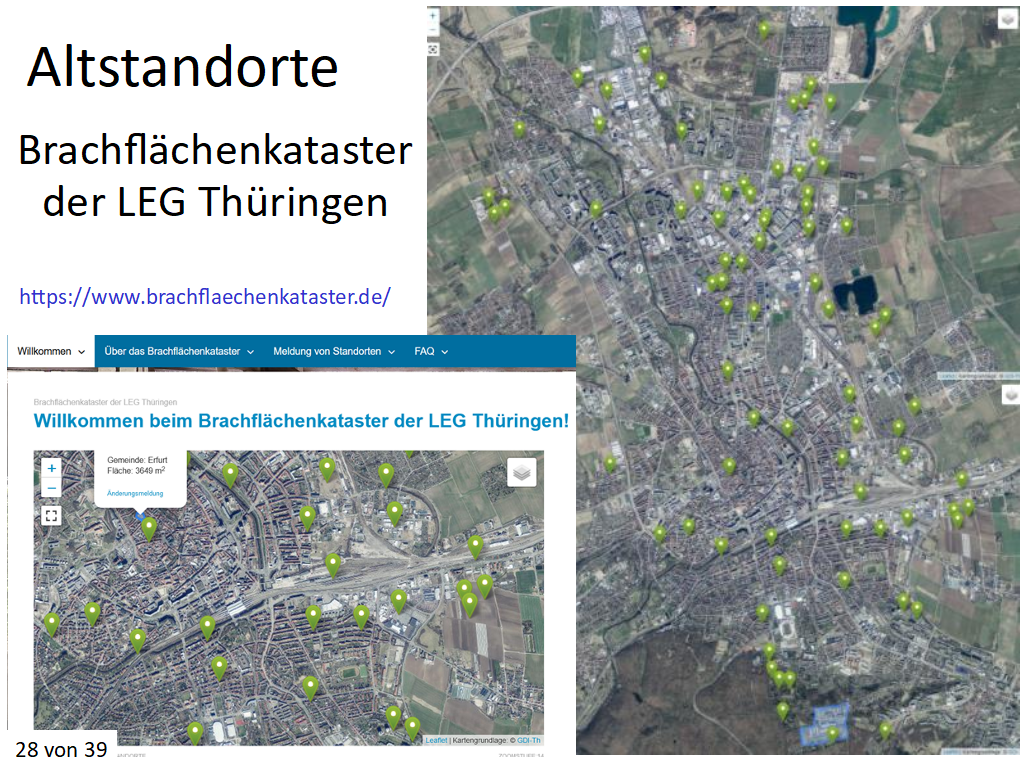The image size is (1024, 768).
Task: Expand the Über das Brachflächenkataster menu
Action: pyautogui.click(x=179, y=351)
